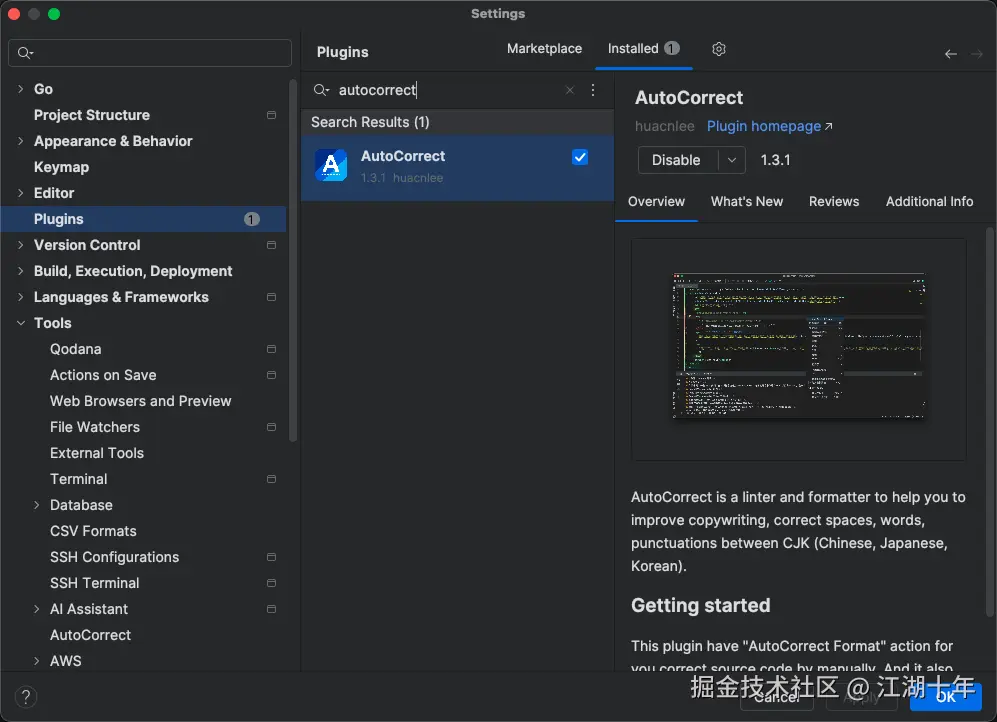The width and height of the screenshot is (997, 722).
Task: Click the huacnlee vendor name
Action: [664, 126]
